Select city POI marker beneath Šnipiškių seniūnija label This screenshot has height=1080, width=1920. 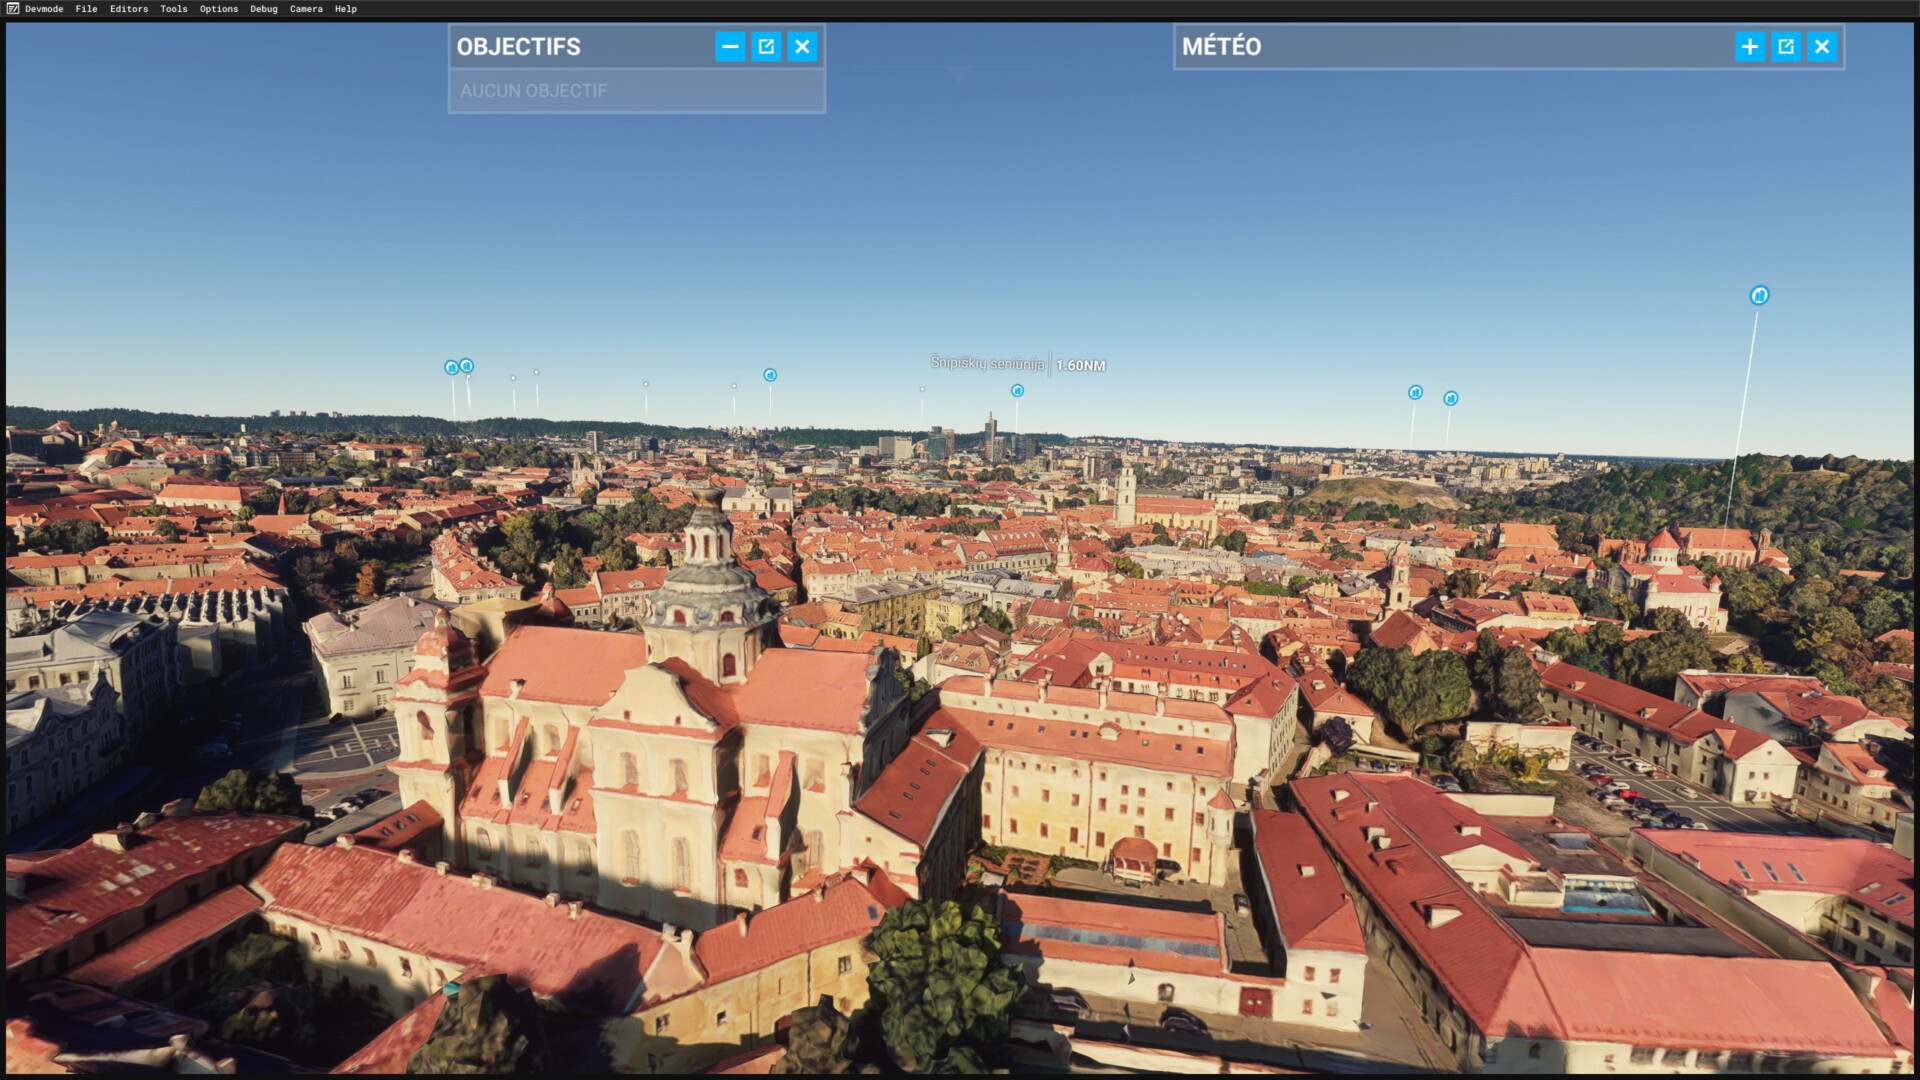[1017, 391]
